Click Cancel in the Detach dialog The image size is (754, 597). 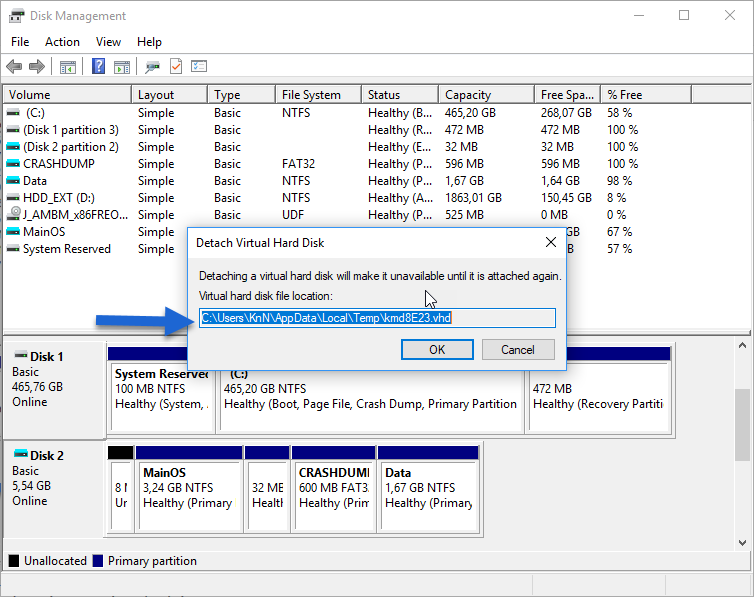point(518,349)
